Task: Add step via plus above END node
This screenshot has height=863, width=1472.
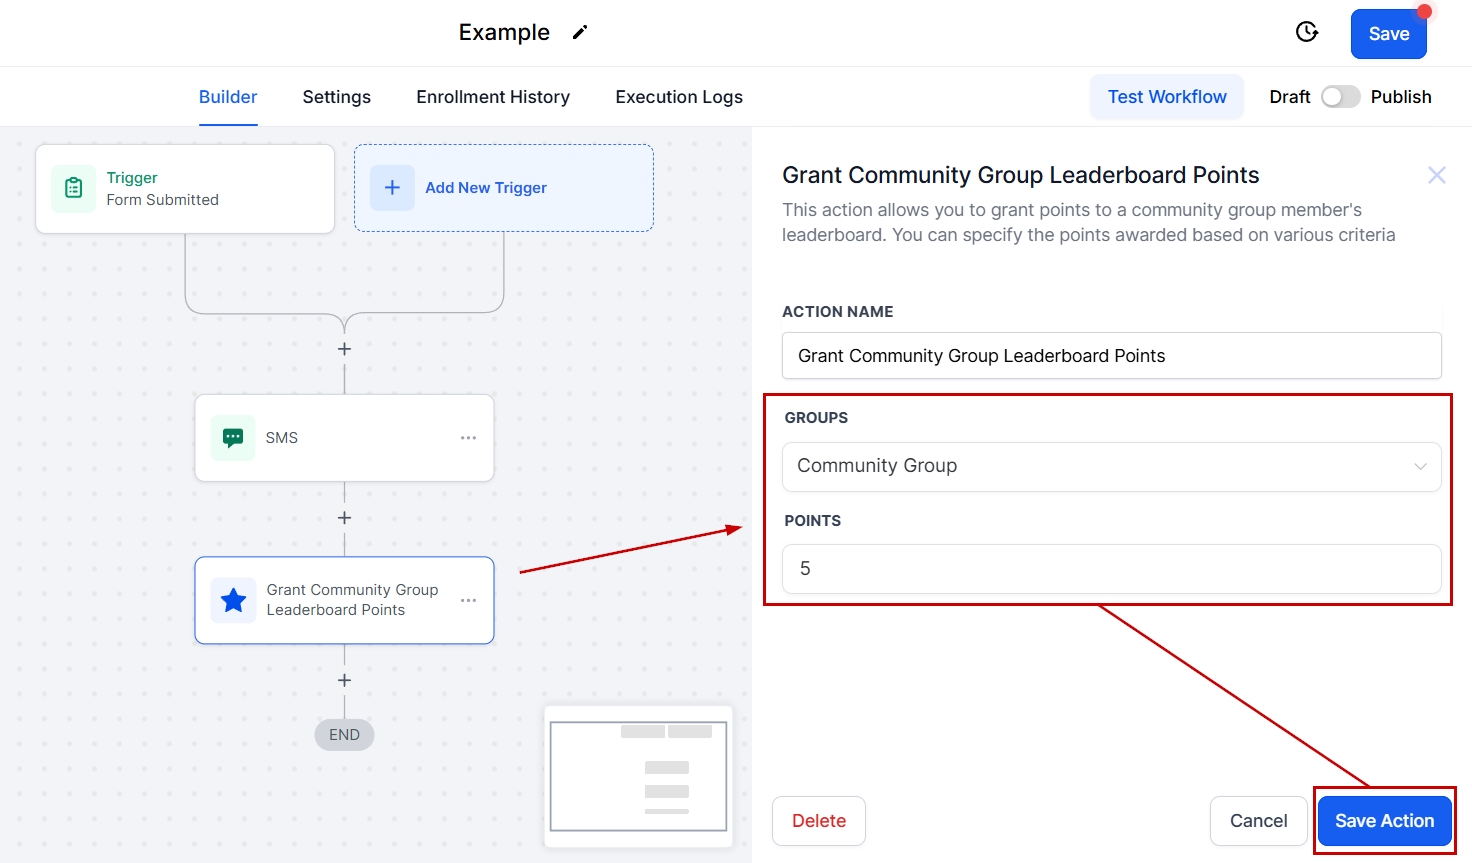Action: point(344,680)
